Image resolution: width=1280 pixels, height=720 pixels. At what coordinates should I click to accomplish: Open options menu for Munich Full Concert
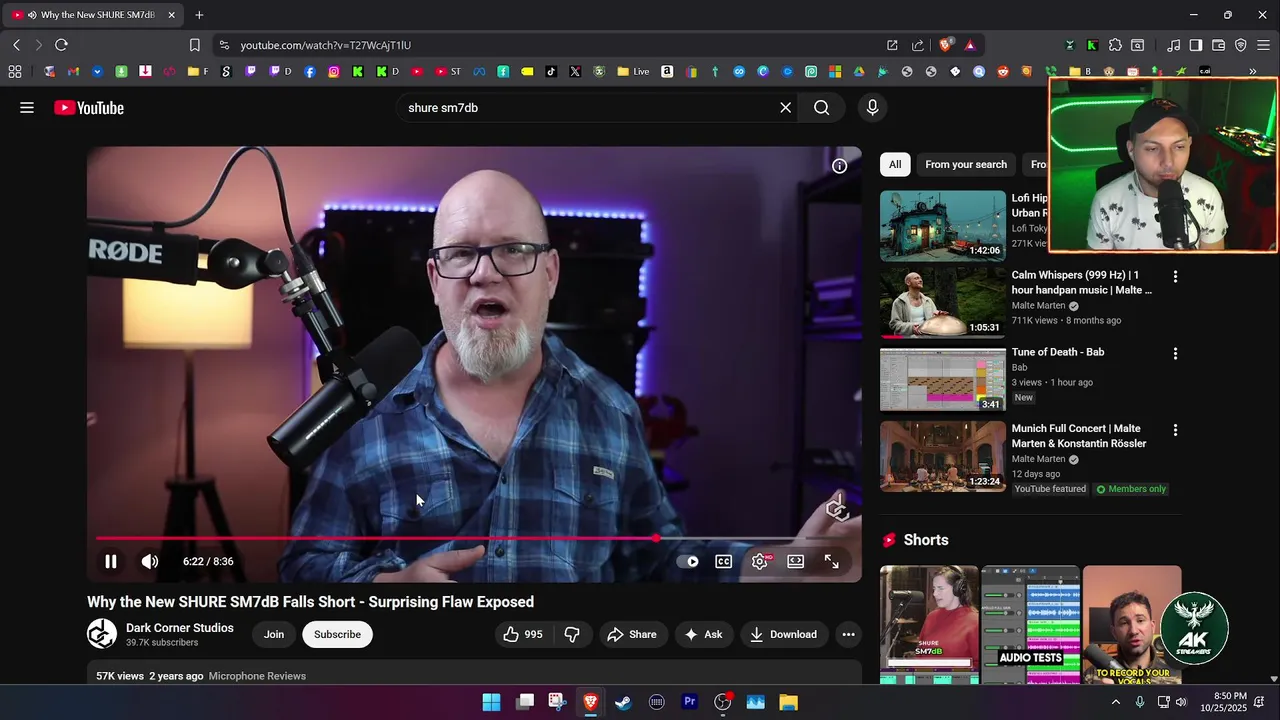tap(1175, 430)
